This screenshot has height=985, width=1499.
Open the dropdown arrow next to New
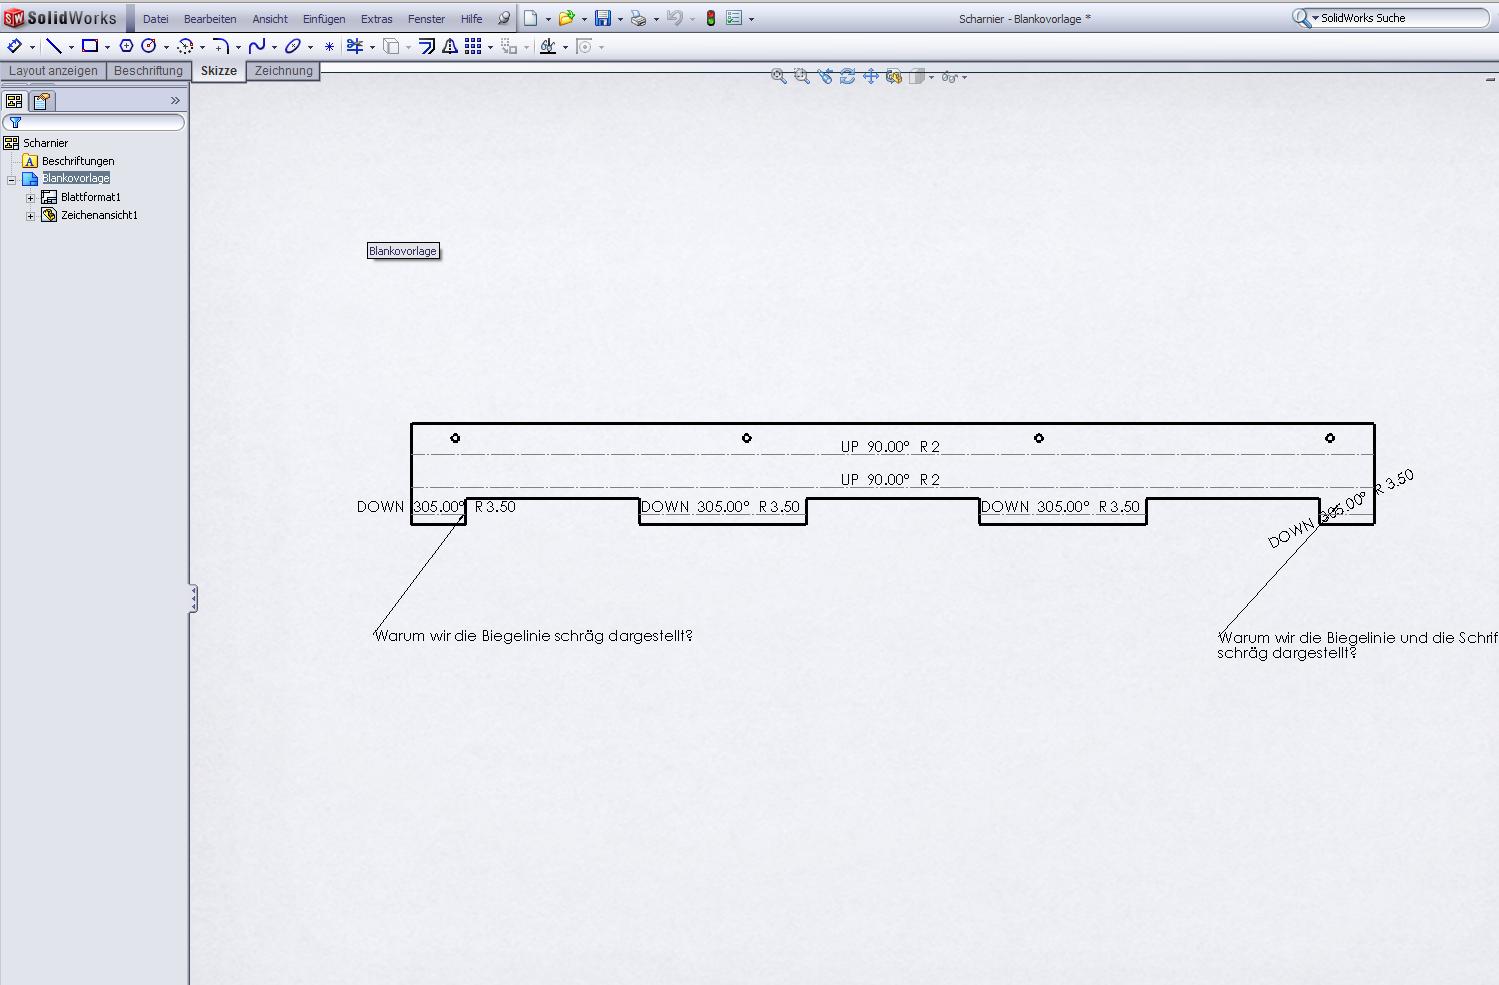click(x=548, y=19)
